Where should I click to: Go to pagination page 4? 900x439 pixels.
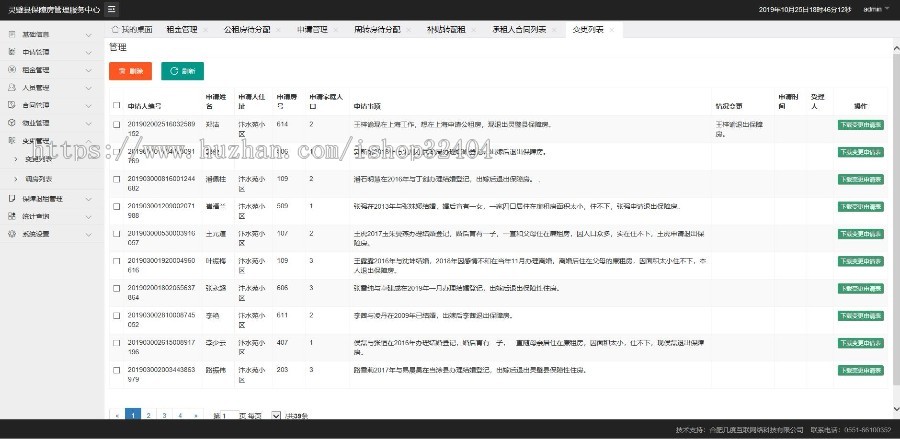[180, 415]
